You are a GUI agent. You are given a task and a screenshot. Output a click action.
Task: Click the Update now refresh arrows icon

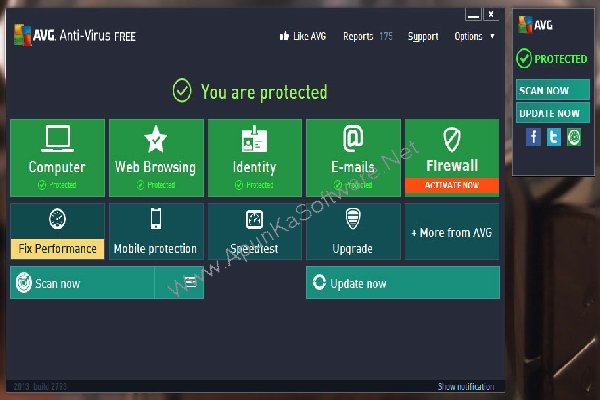(x=319, y=282)
